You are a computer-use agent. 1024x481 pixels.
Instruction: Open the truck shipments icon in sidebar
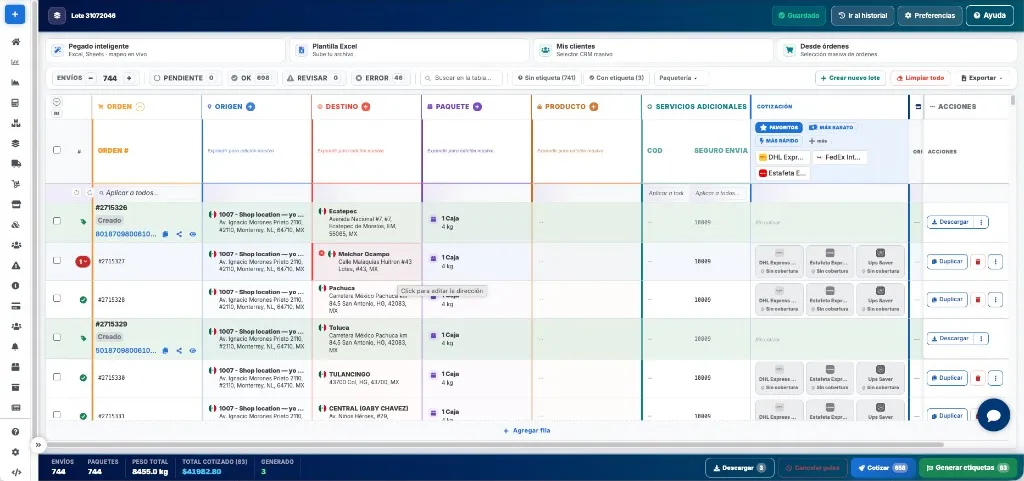tap(16, 164)
